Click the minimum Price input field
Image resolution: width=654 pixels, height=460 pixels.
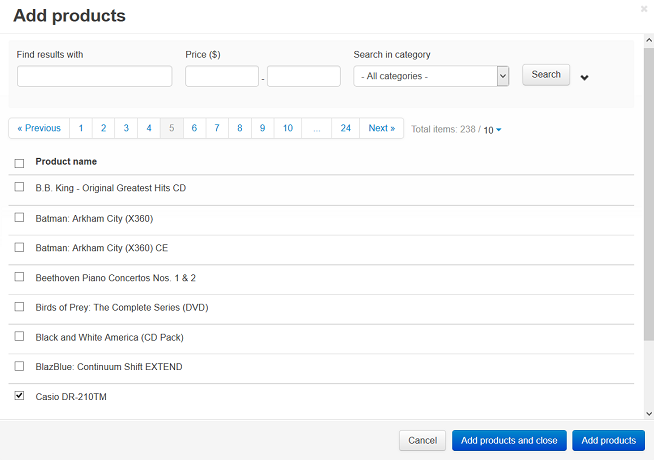[x=222, y=76]
